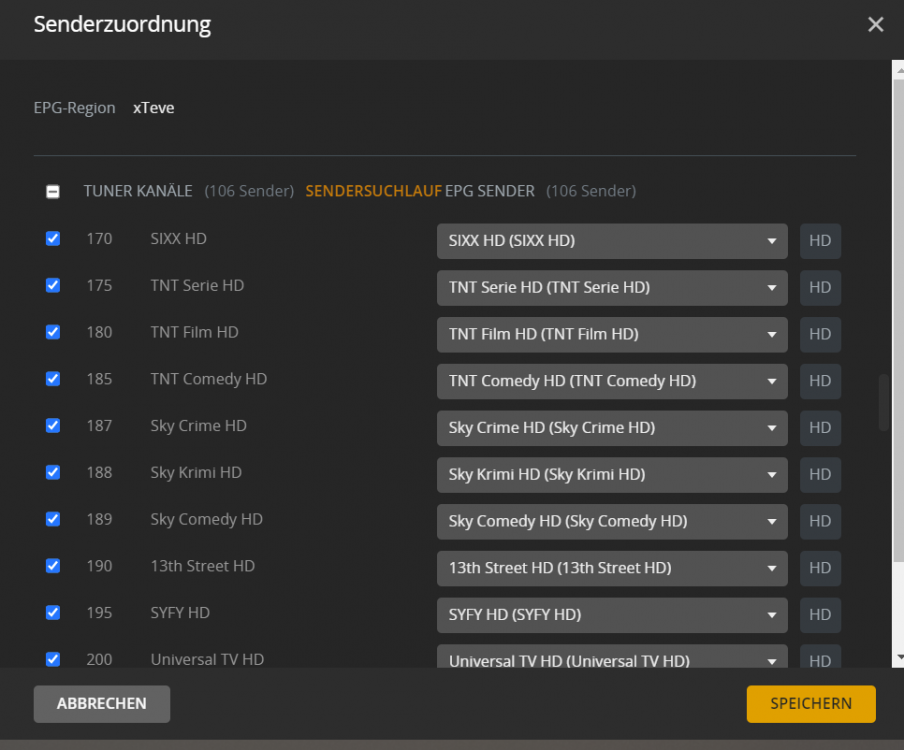Uncheck the 13th Street HD checkbox
904x750 pixels.
click(52, 566)
